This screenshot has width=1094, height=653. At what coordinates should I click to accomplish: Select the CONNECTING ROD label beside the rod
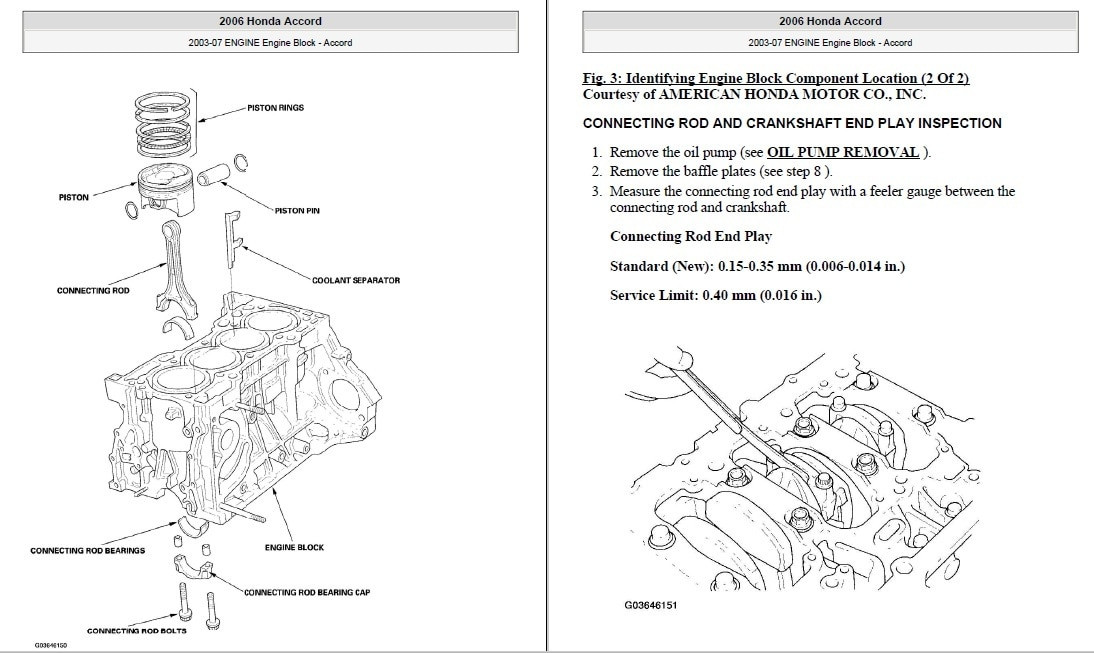(x=92, y=290)
